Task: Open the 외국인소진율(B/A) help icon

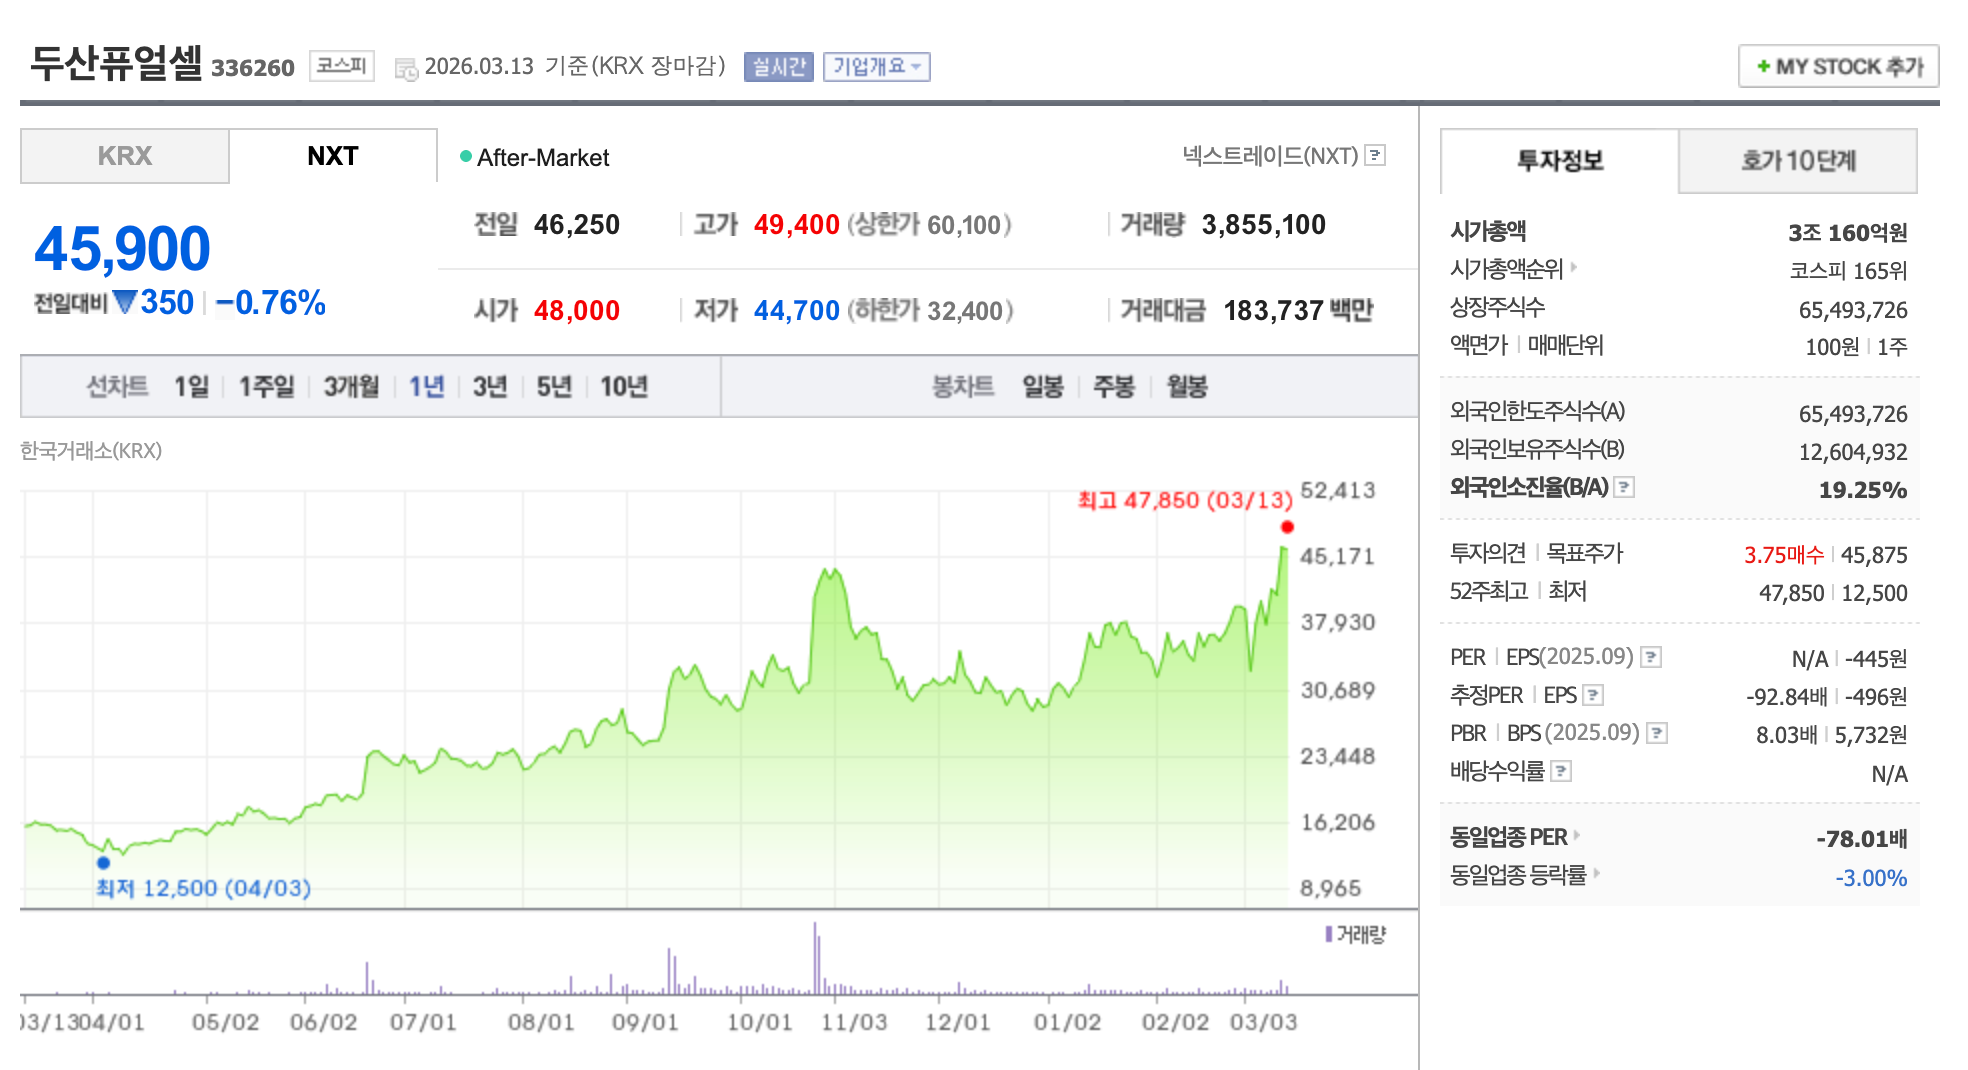Action: tap(1625, 487)
